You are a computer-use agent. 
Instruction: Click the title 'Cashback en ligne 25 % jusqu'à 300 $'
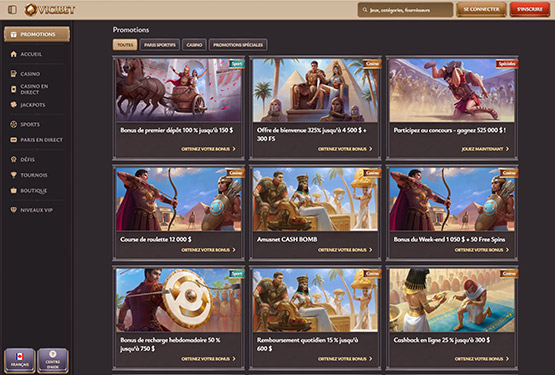[x=442, y=340]
